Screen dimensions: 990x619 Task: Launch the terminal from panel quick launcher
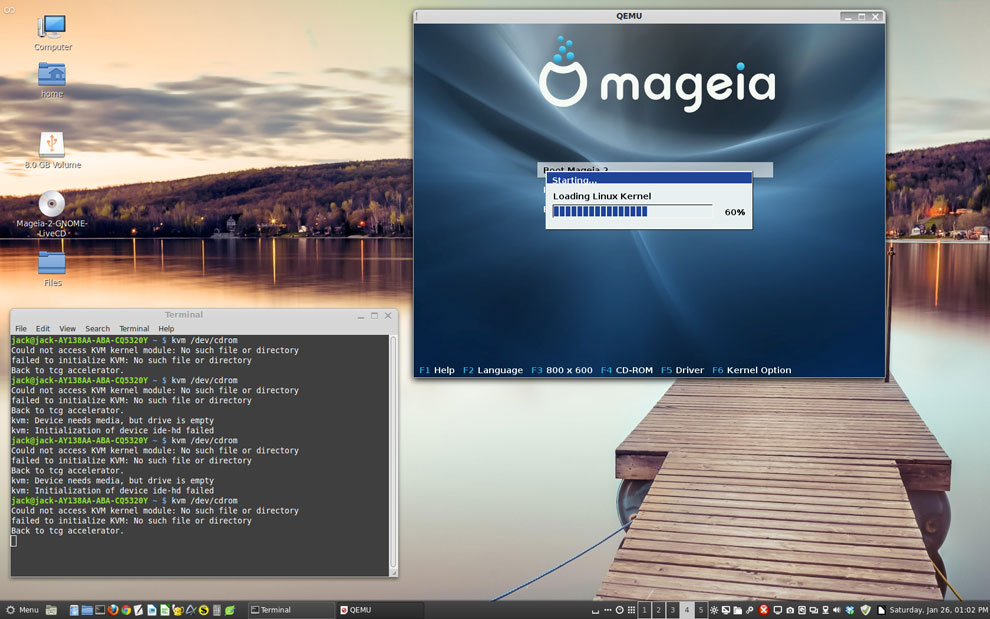[100, 610]
